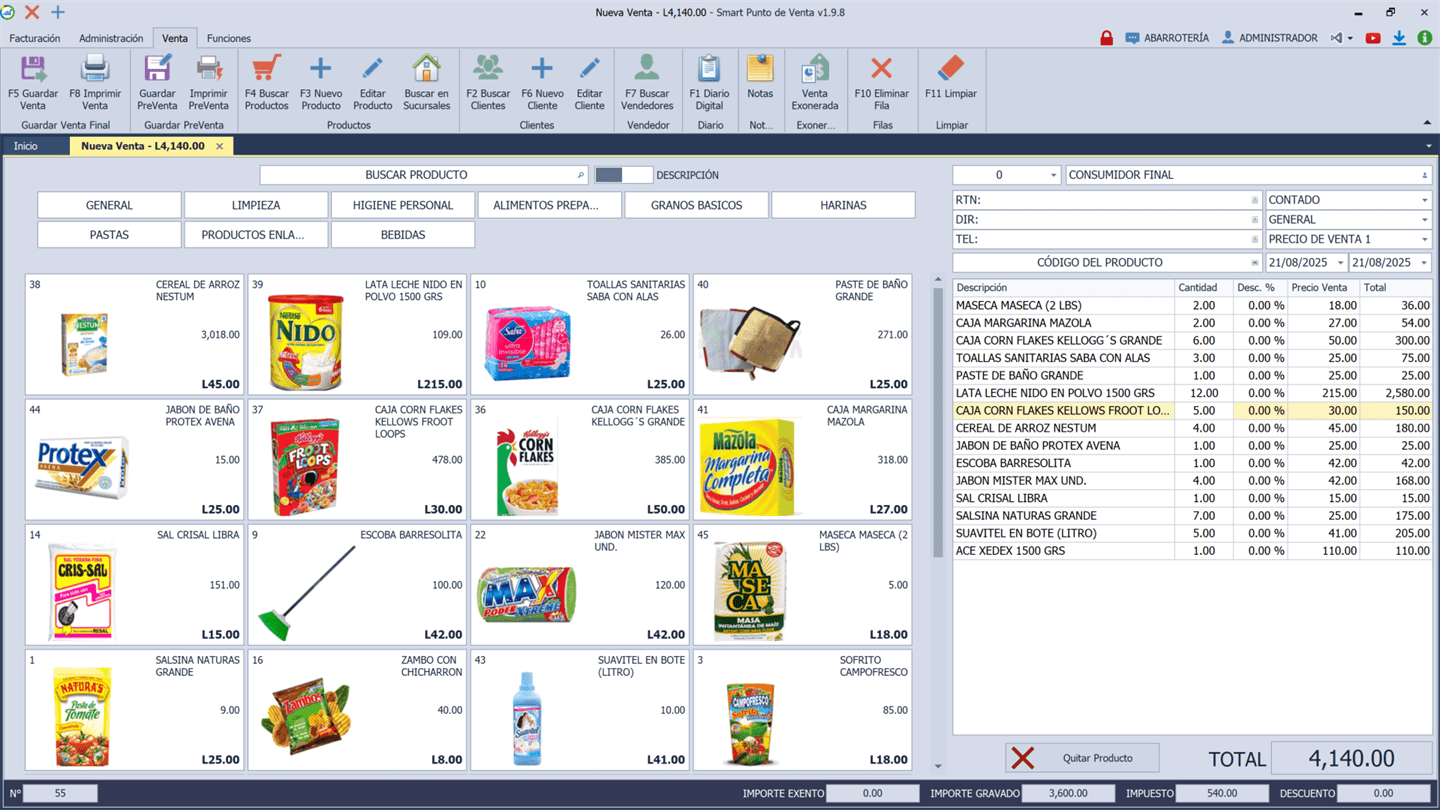
Task: Click into the RTN field
Action: point(1107,200)
